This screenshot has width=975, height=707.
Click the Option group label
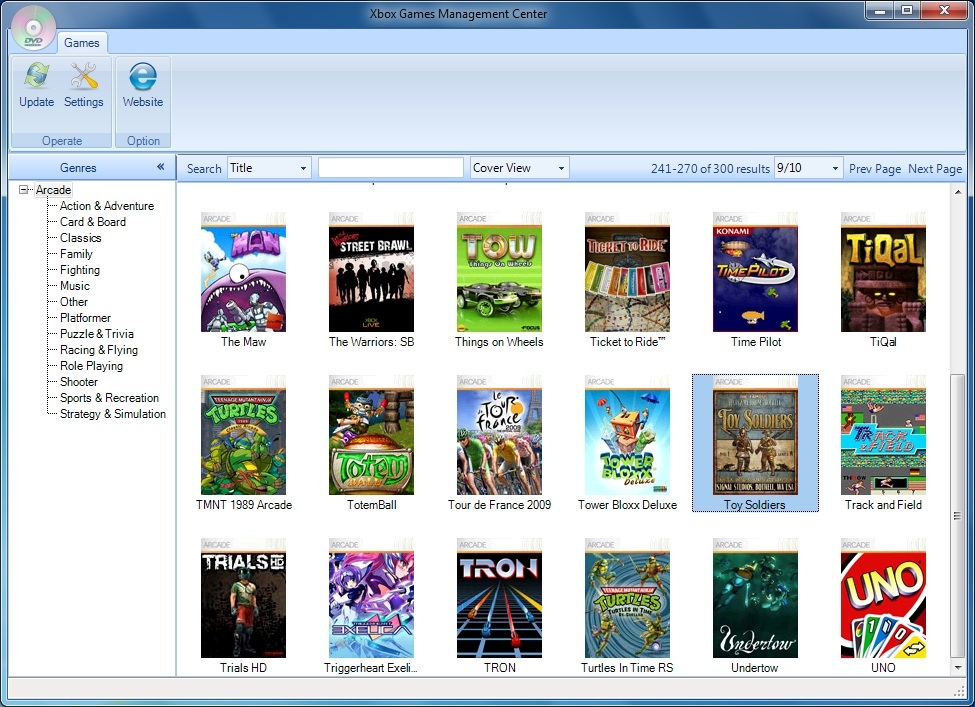point(143,141)
